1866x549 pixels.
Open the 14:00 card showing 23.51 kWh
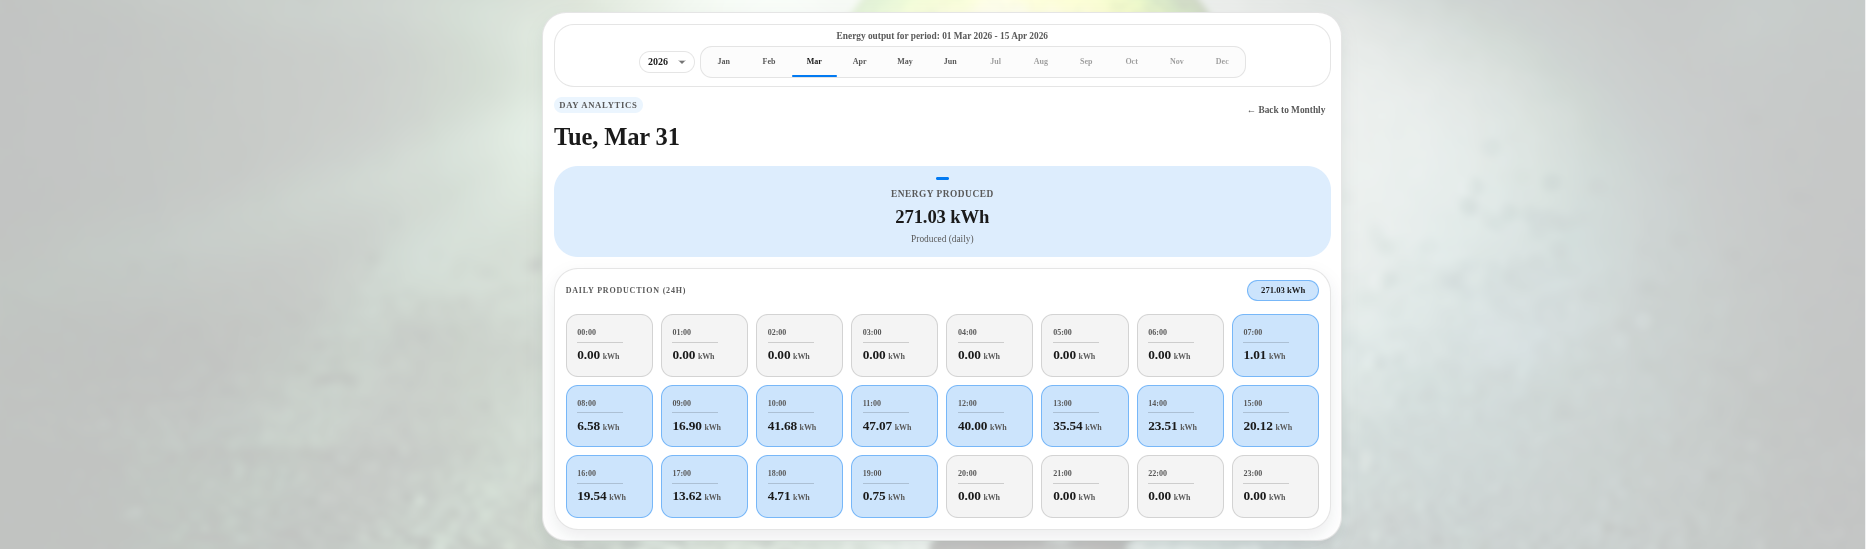point(1180,416)
